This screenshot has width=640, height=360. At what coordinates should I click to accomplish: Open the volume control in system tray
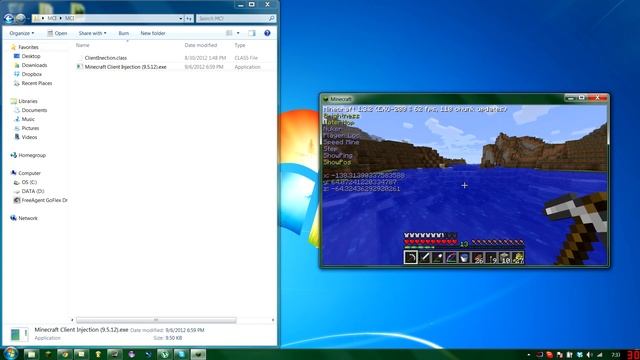tap(589, 355)
